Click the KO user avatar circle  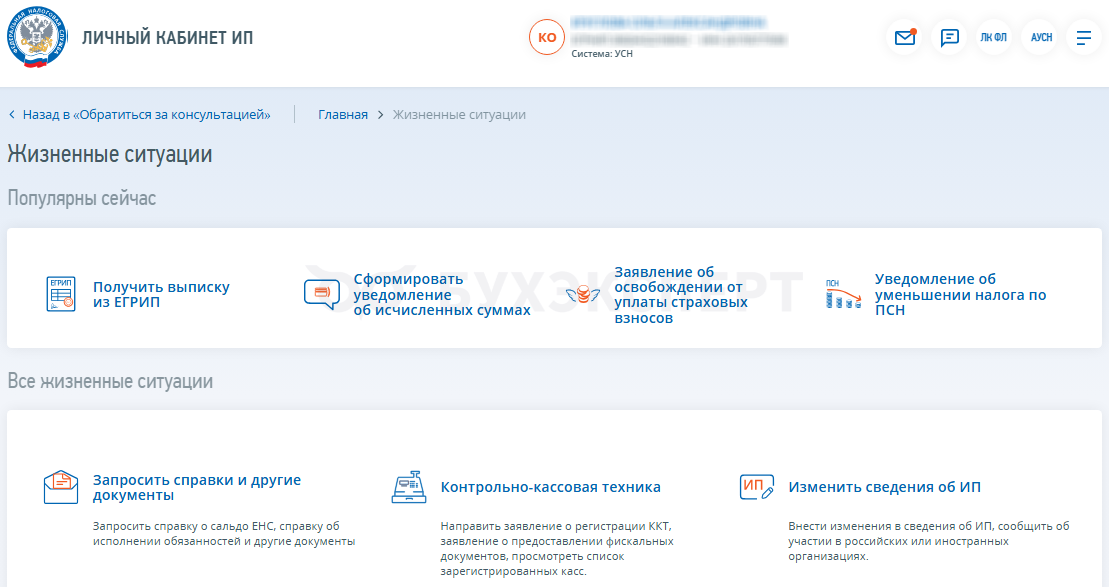tap(547, 37)
